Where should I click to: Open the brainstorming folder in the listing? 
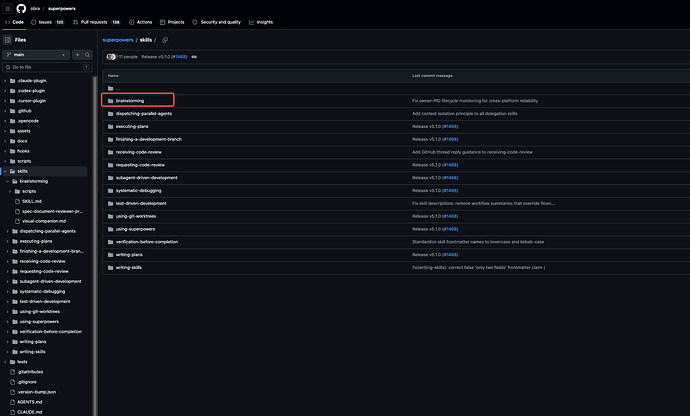pos(130,101)
